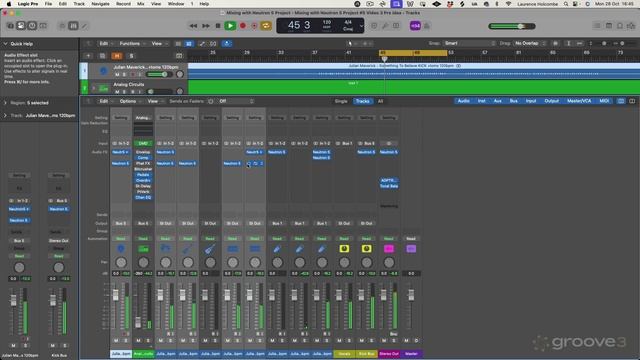Viewport: 640px width, 360px height.
Task: Toggle the Bus channel strip filter
Action: tap(513, 101)
